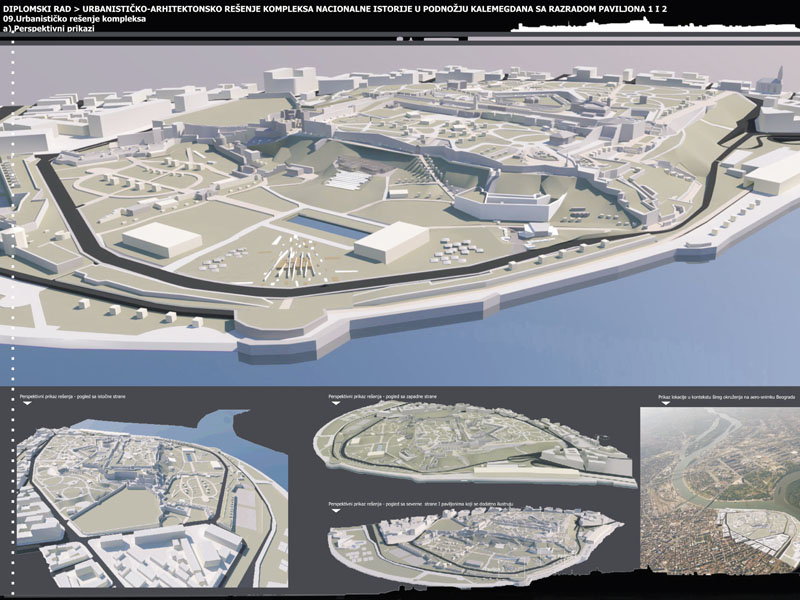Screen dimensions: 800x600
Task: Click the arrow marker under the aerial photo caption
Action: pyautogui.click(x=665, y=403)
